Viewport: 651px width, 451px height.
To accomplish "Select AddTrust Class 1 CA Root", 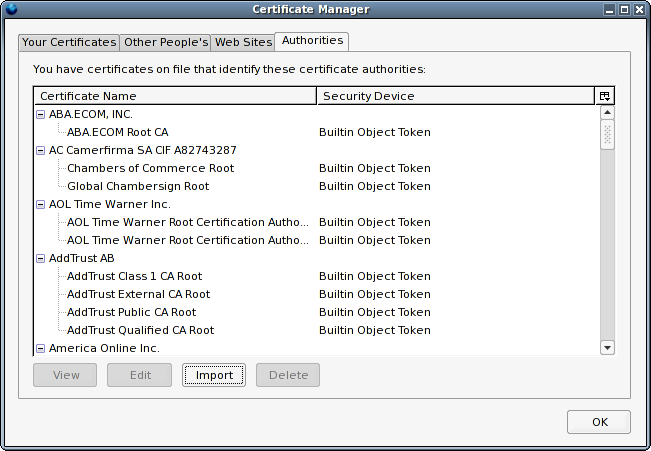I will (x=134, y=277).
